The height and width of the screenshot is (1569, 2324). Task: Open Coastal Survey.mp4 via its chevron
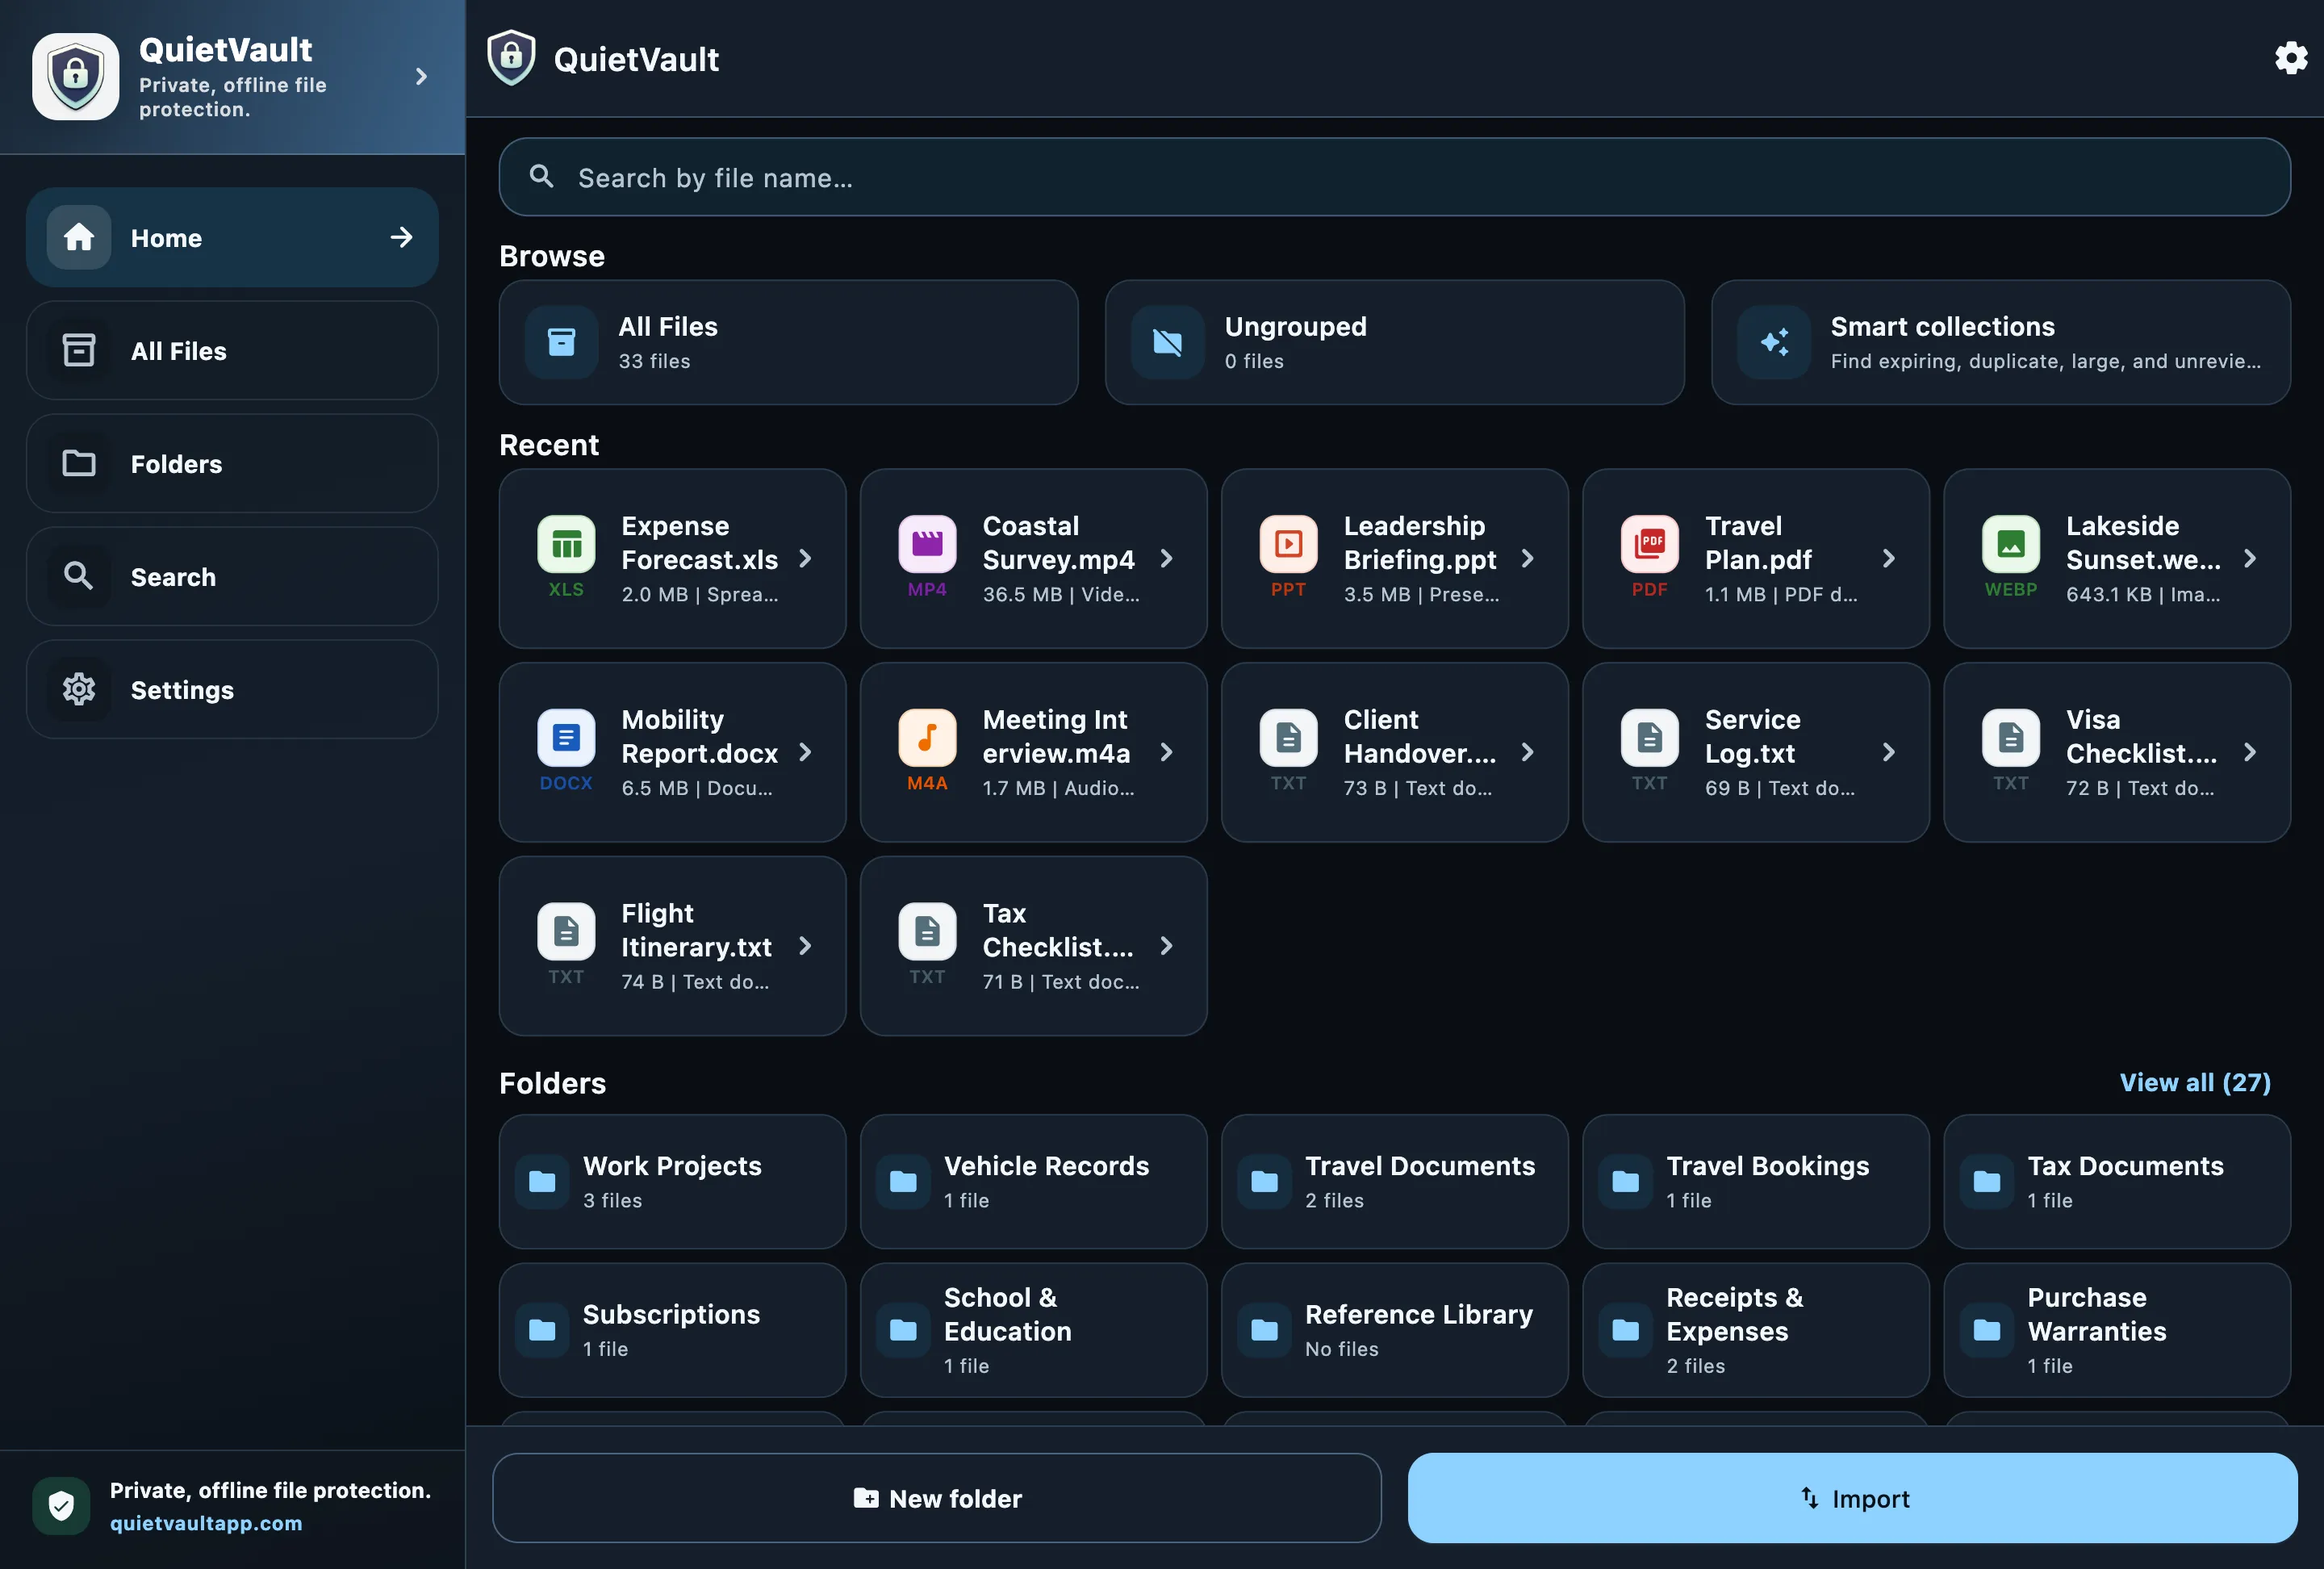(1166, 559)
